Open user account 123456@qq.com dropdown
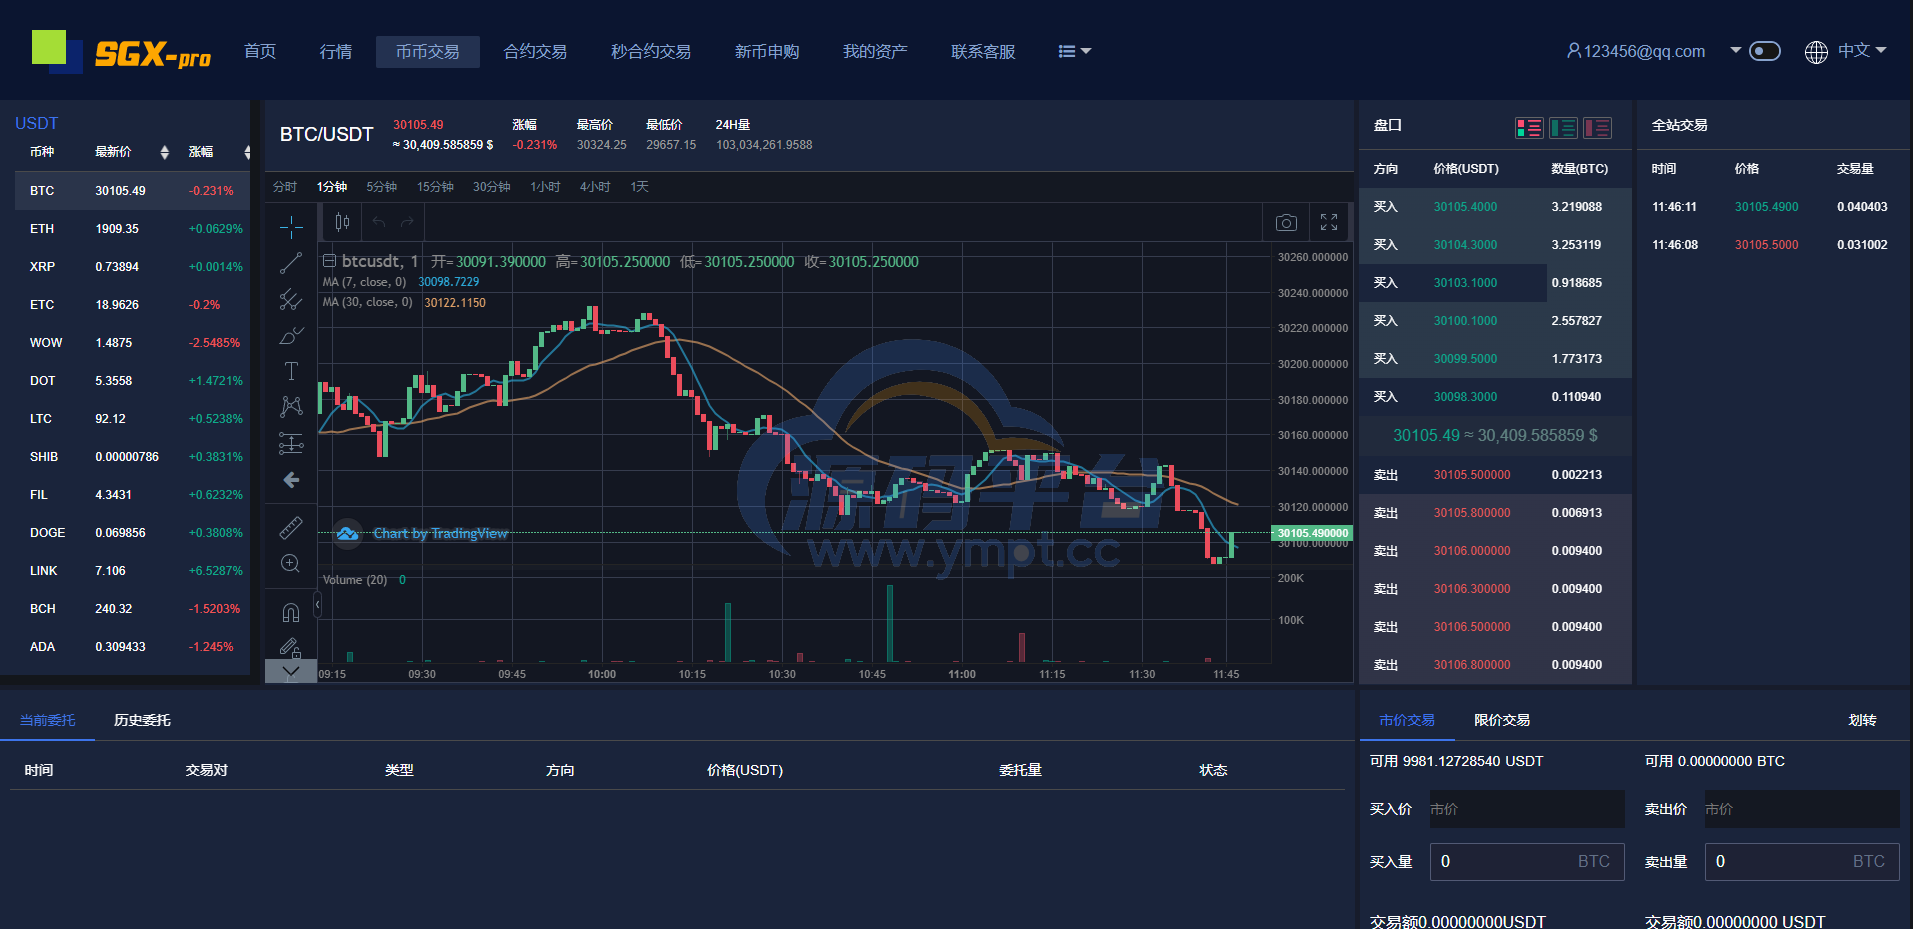Image resolution: width=1913 pixels, height=929 pixels. [x=1654, y=51]
